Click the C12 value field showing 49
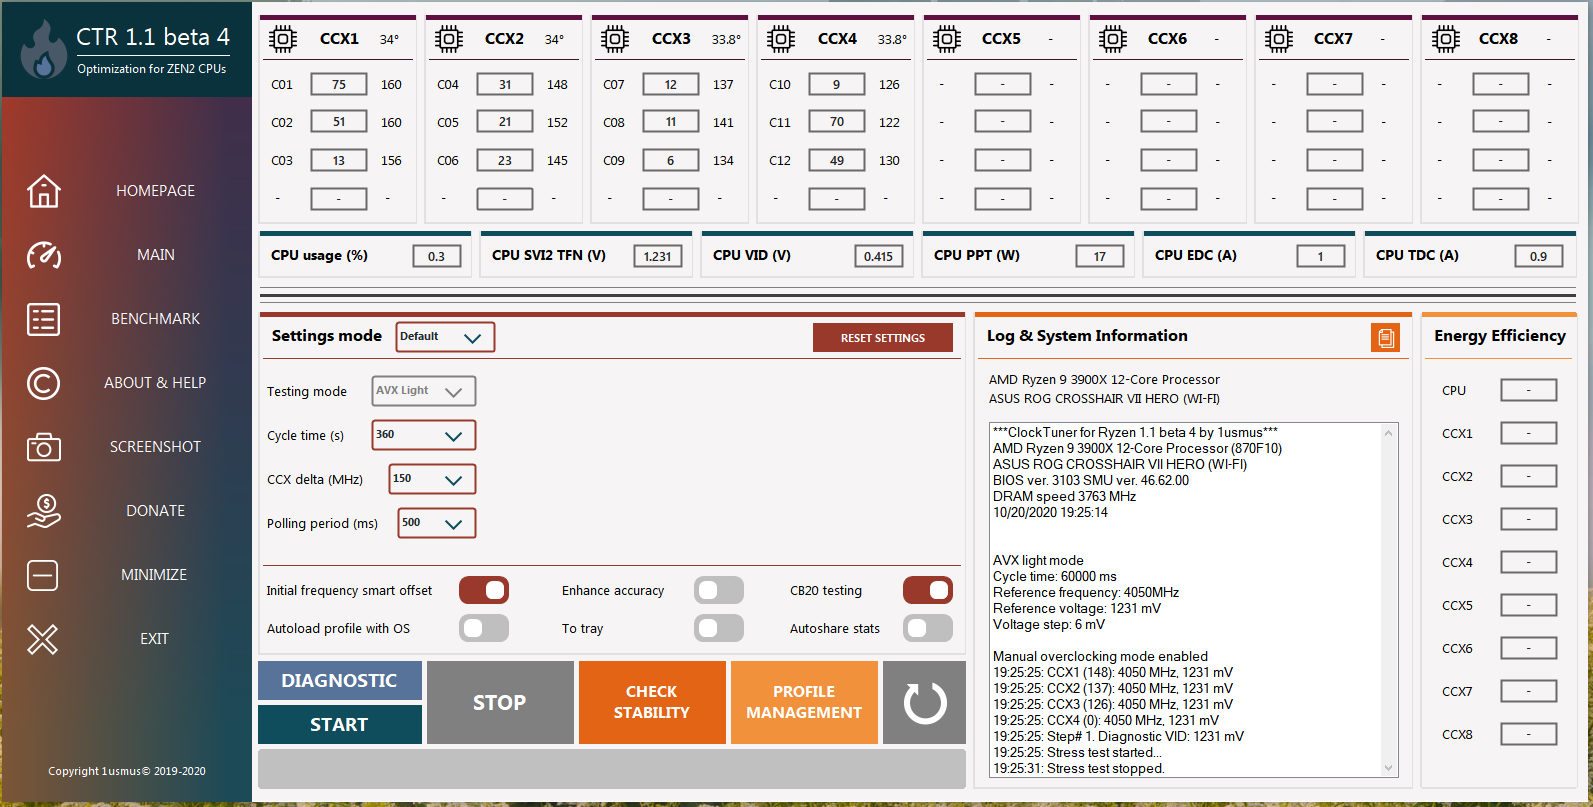The width and height of the screenshot is (1593, 807). click(x=837, y=161)
